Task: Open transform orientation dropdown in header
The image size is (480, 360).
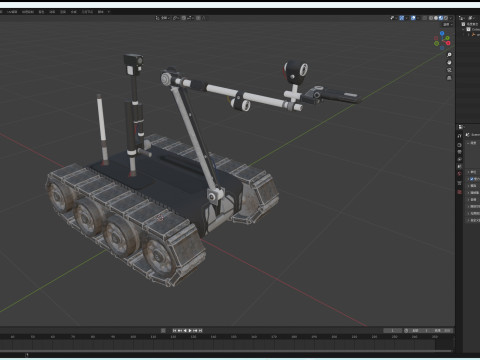Action: [162, 18]
